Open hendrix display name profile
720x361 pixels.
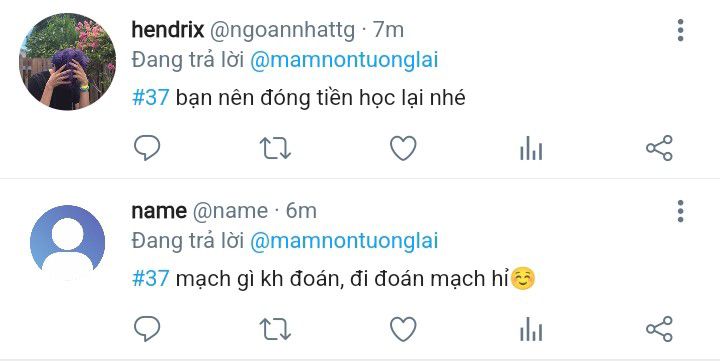pos(168,30)
